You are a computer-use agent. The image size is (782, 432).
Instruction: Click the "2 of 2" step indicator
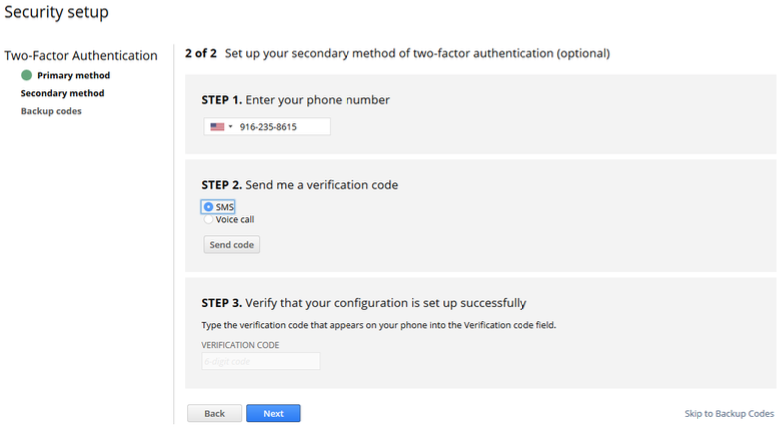click(201, 53)
